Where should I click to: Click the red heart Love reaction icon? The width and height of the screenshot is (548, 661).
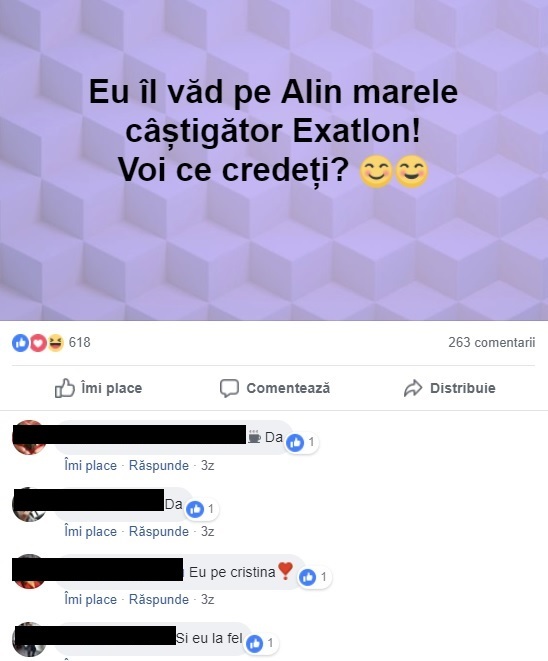tap(38, 343)
